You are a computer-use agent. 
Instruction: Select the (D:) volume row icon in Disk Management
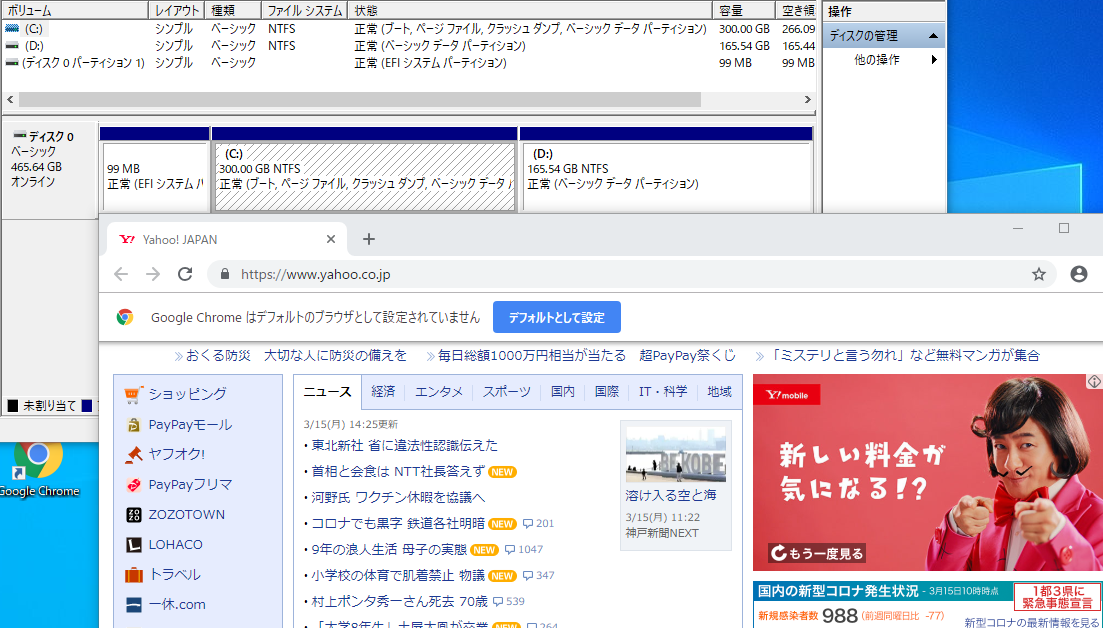[x=12, y=46]
